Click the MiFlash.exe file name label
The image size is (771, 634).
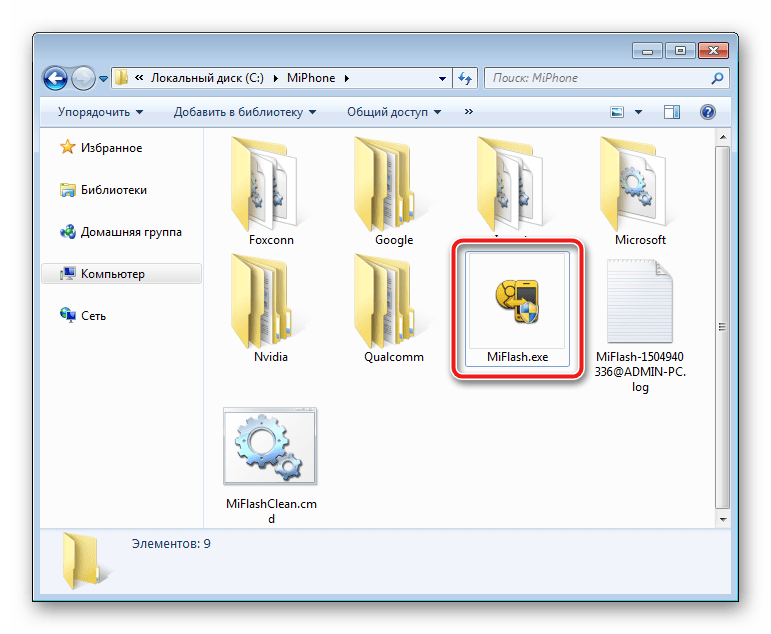point(517,357)
